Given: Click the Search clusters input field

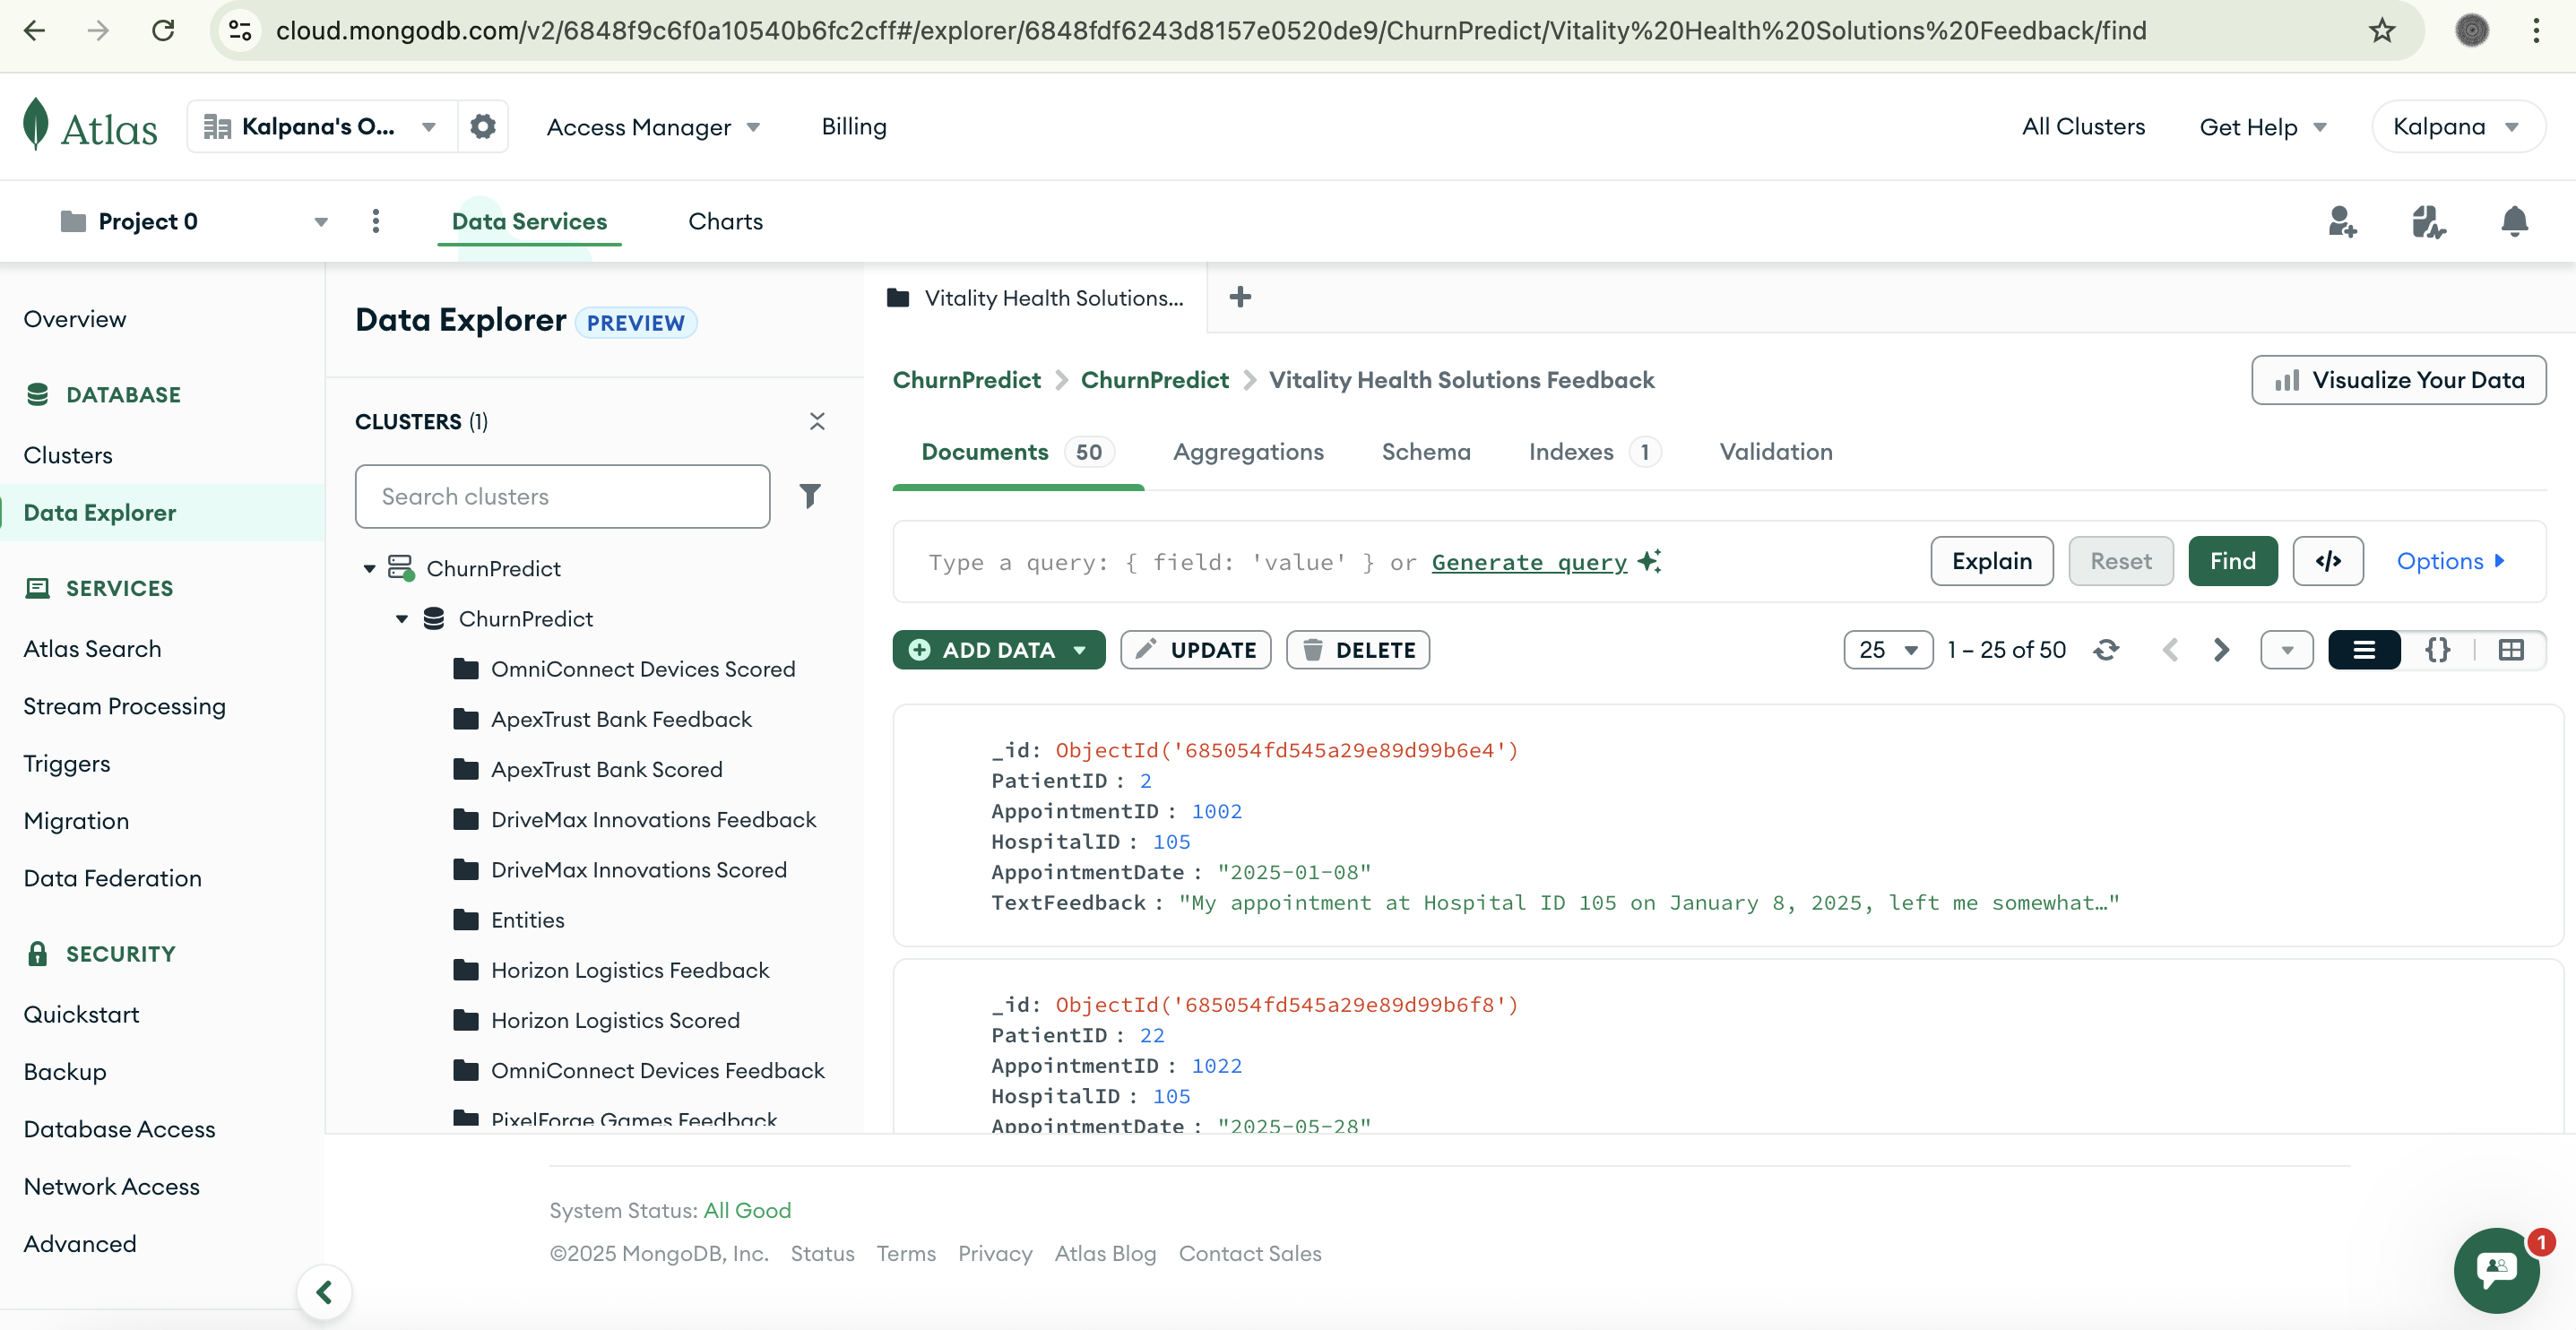Looking at the screenshot, I should coord(562,496).
